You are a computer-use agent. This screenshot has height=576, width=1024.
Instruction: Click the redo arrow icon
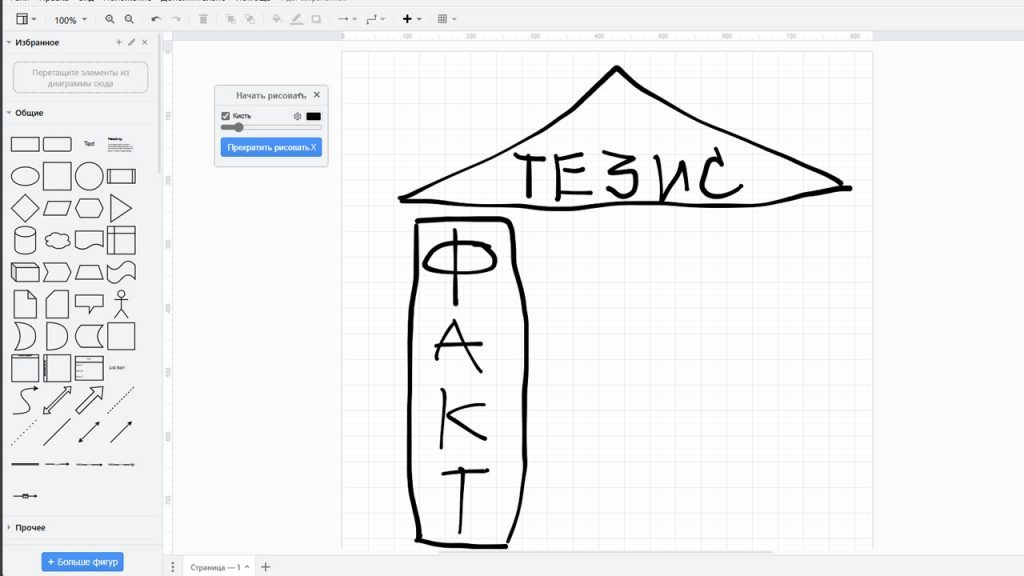pos(176,20)
